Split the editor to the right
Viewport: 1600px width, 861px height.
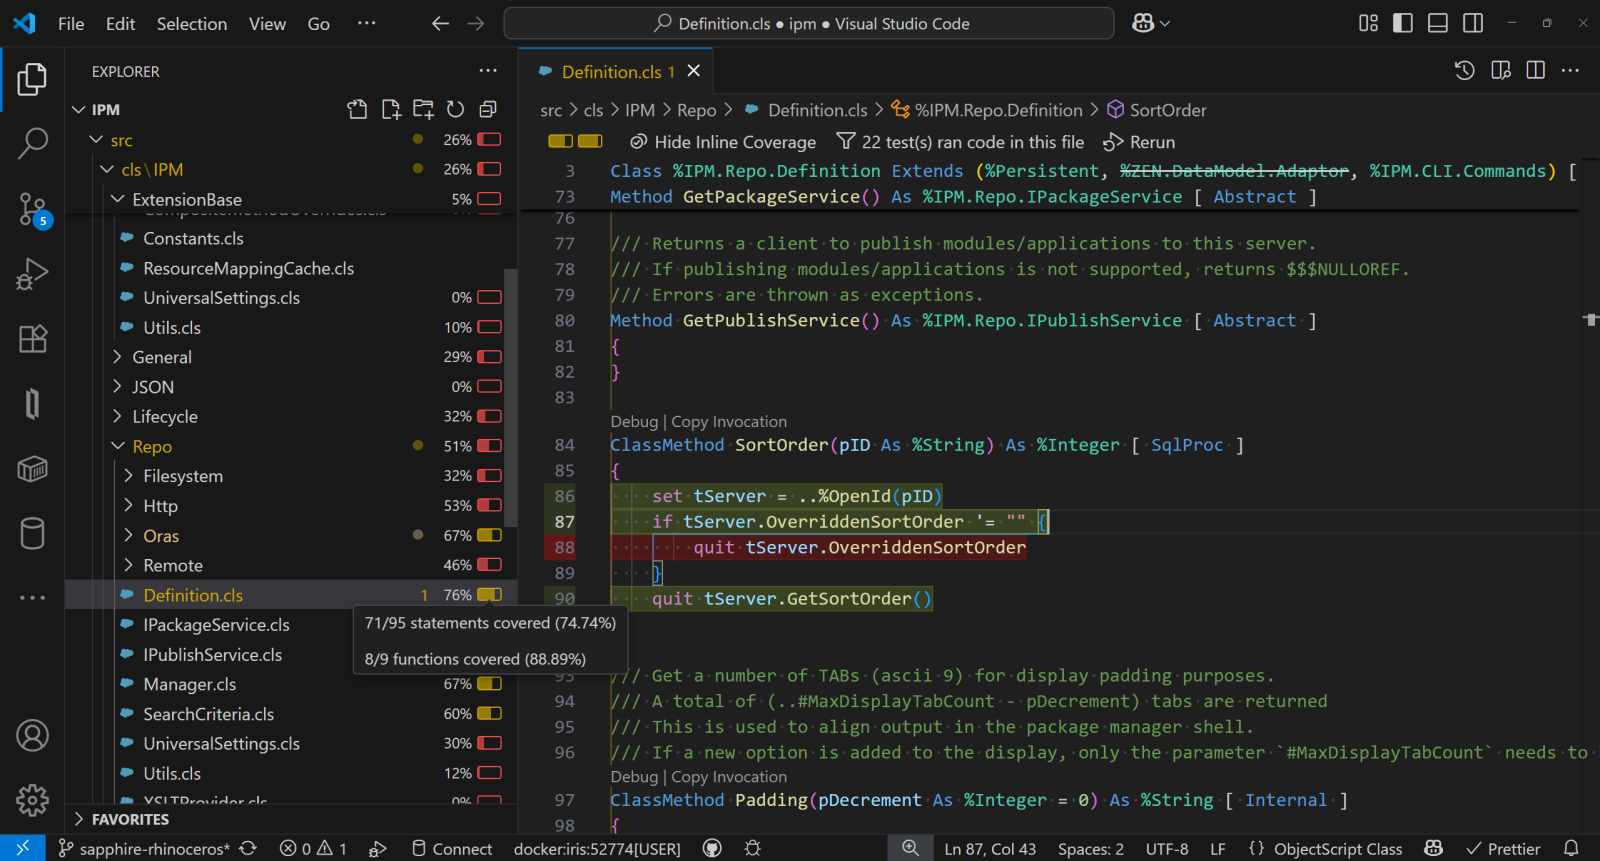pyautogui.click(x=1536, y=70)
